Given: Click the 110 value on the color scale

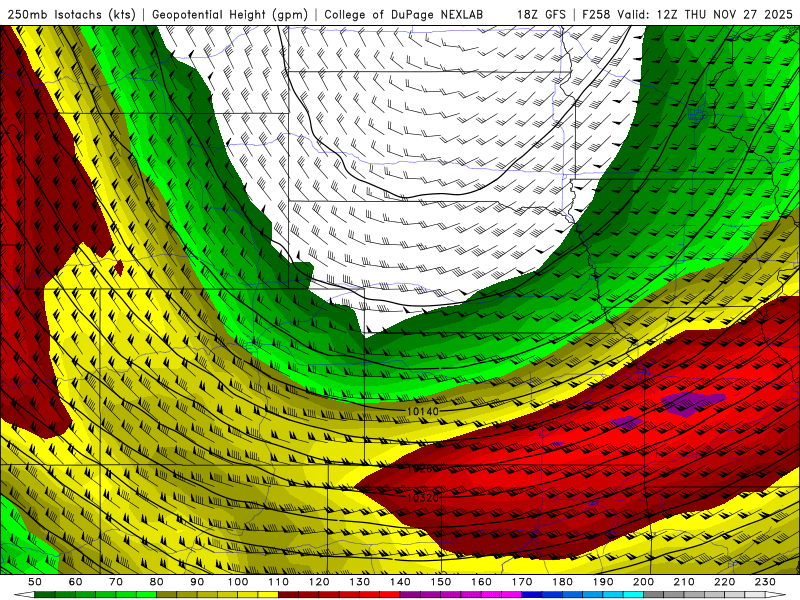Looking at the screenshot, I should click(279, 582).
